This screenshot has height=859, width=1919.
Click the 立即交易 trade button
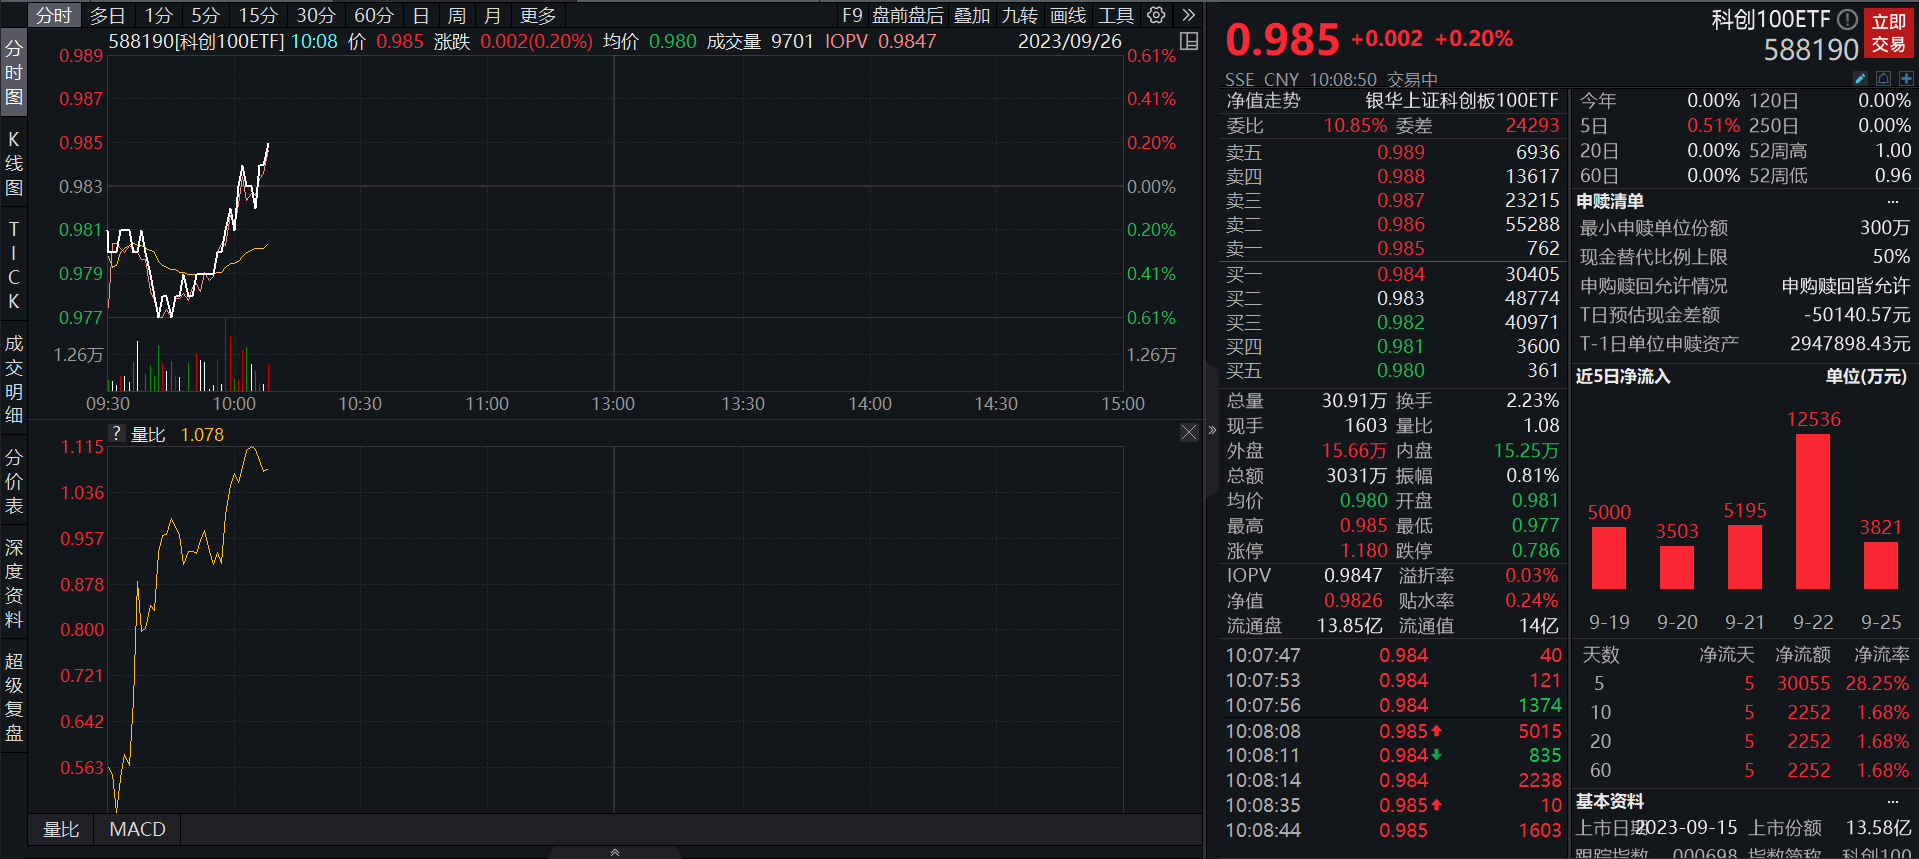[1888, 33]
